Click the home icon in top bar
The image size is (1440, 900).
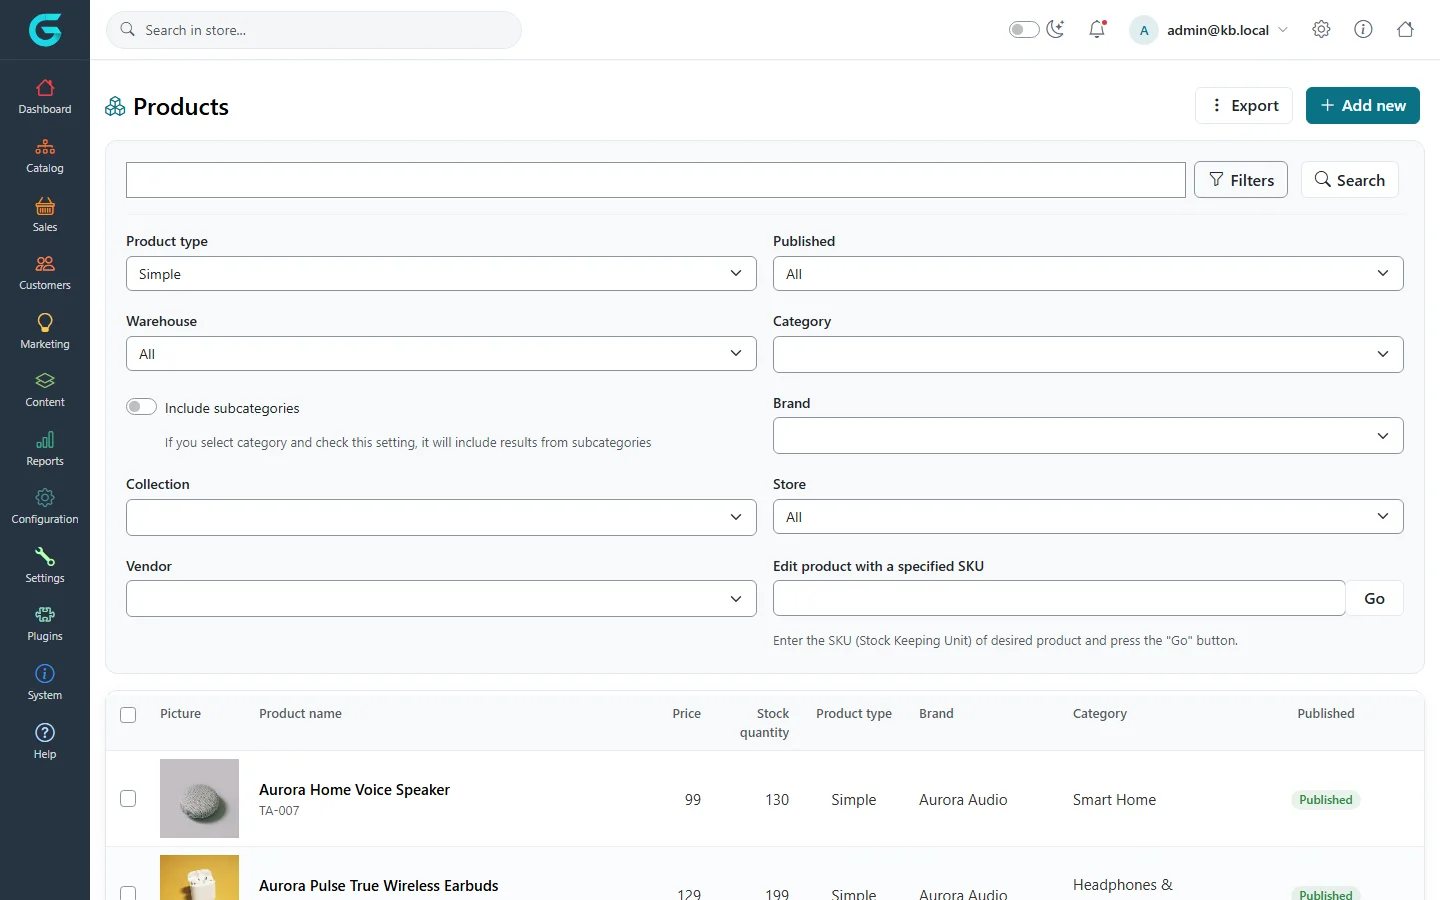[x=1405, y=29]
